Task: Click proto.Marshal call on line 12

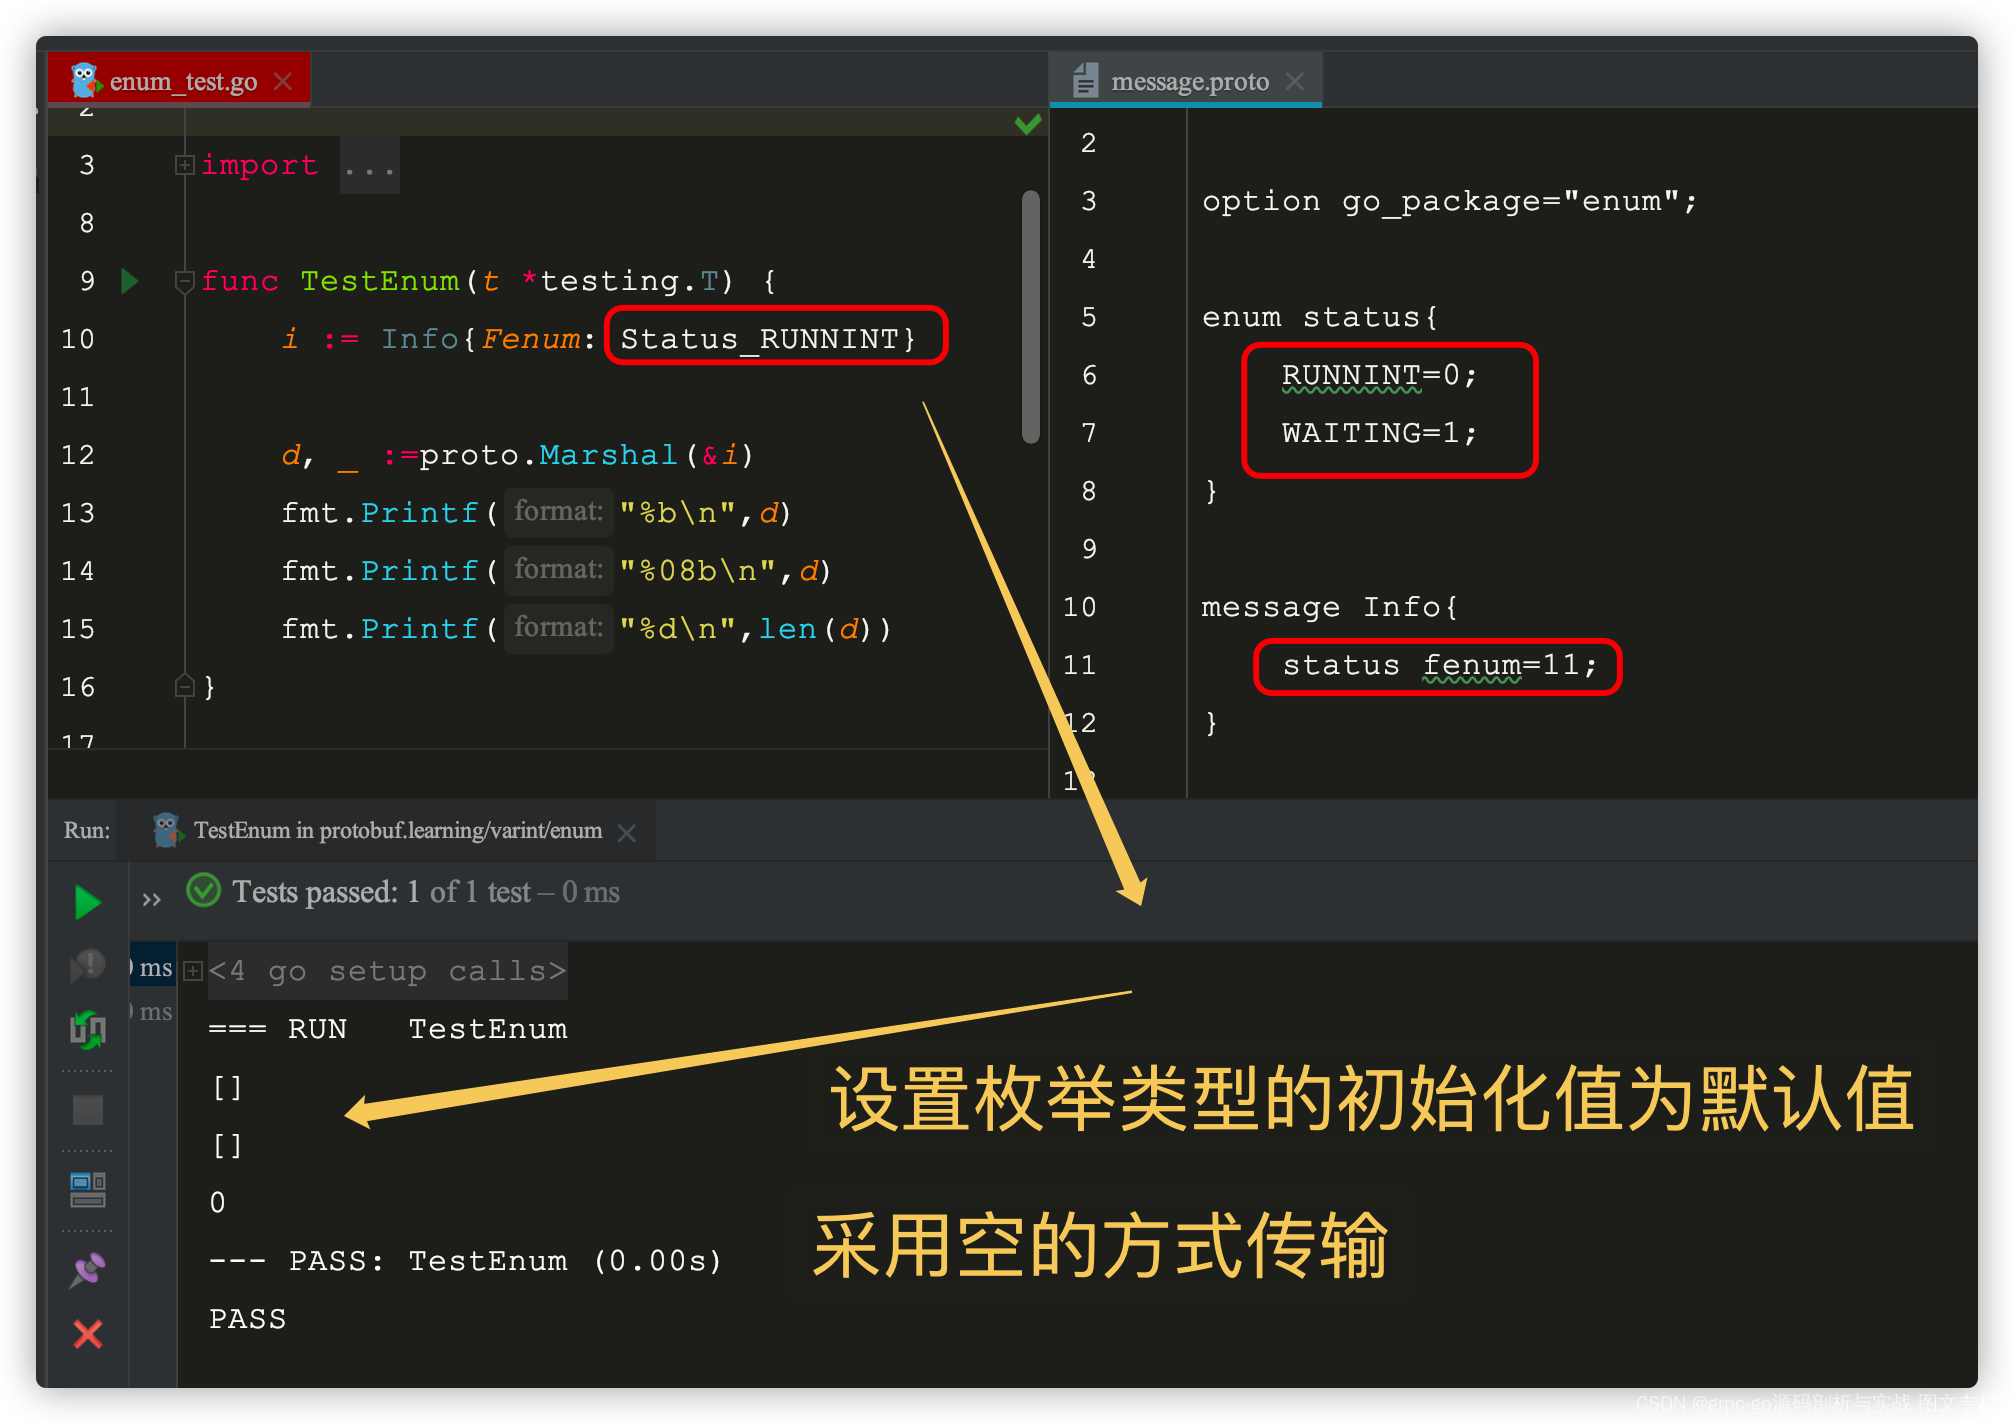Action: (x=586, y=455)
